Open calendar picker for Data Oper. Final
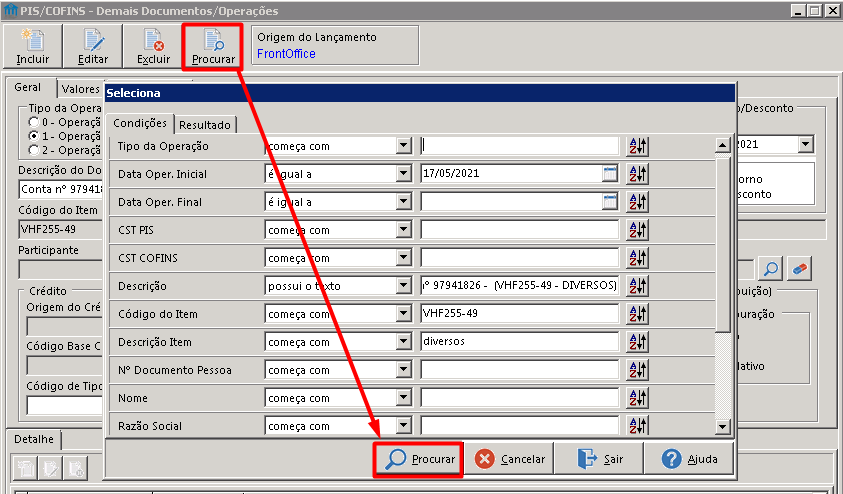This screenshot has width=843, height=494. click(x=610, y=201)
